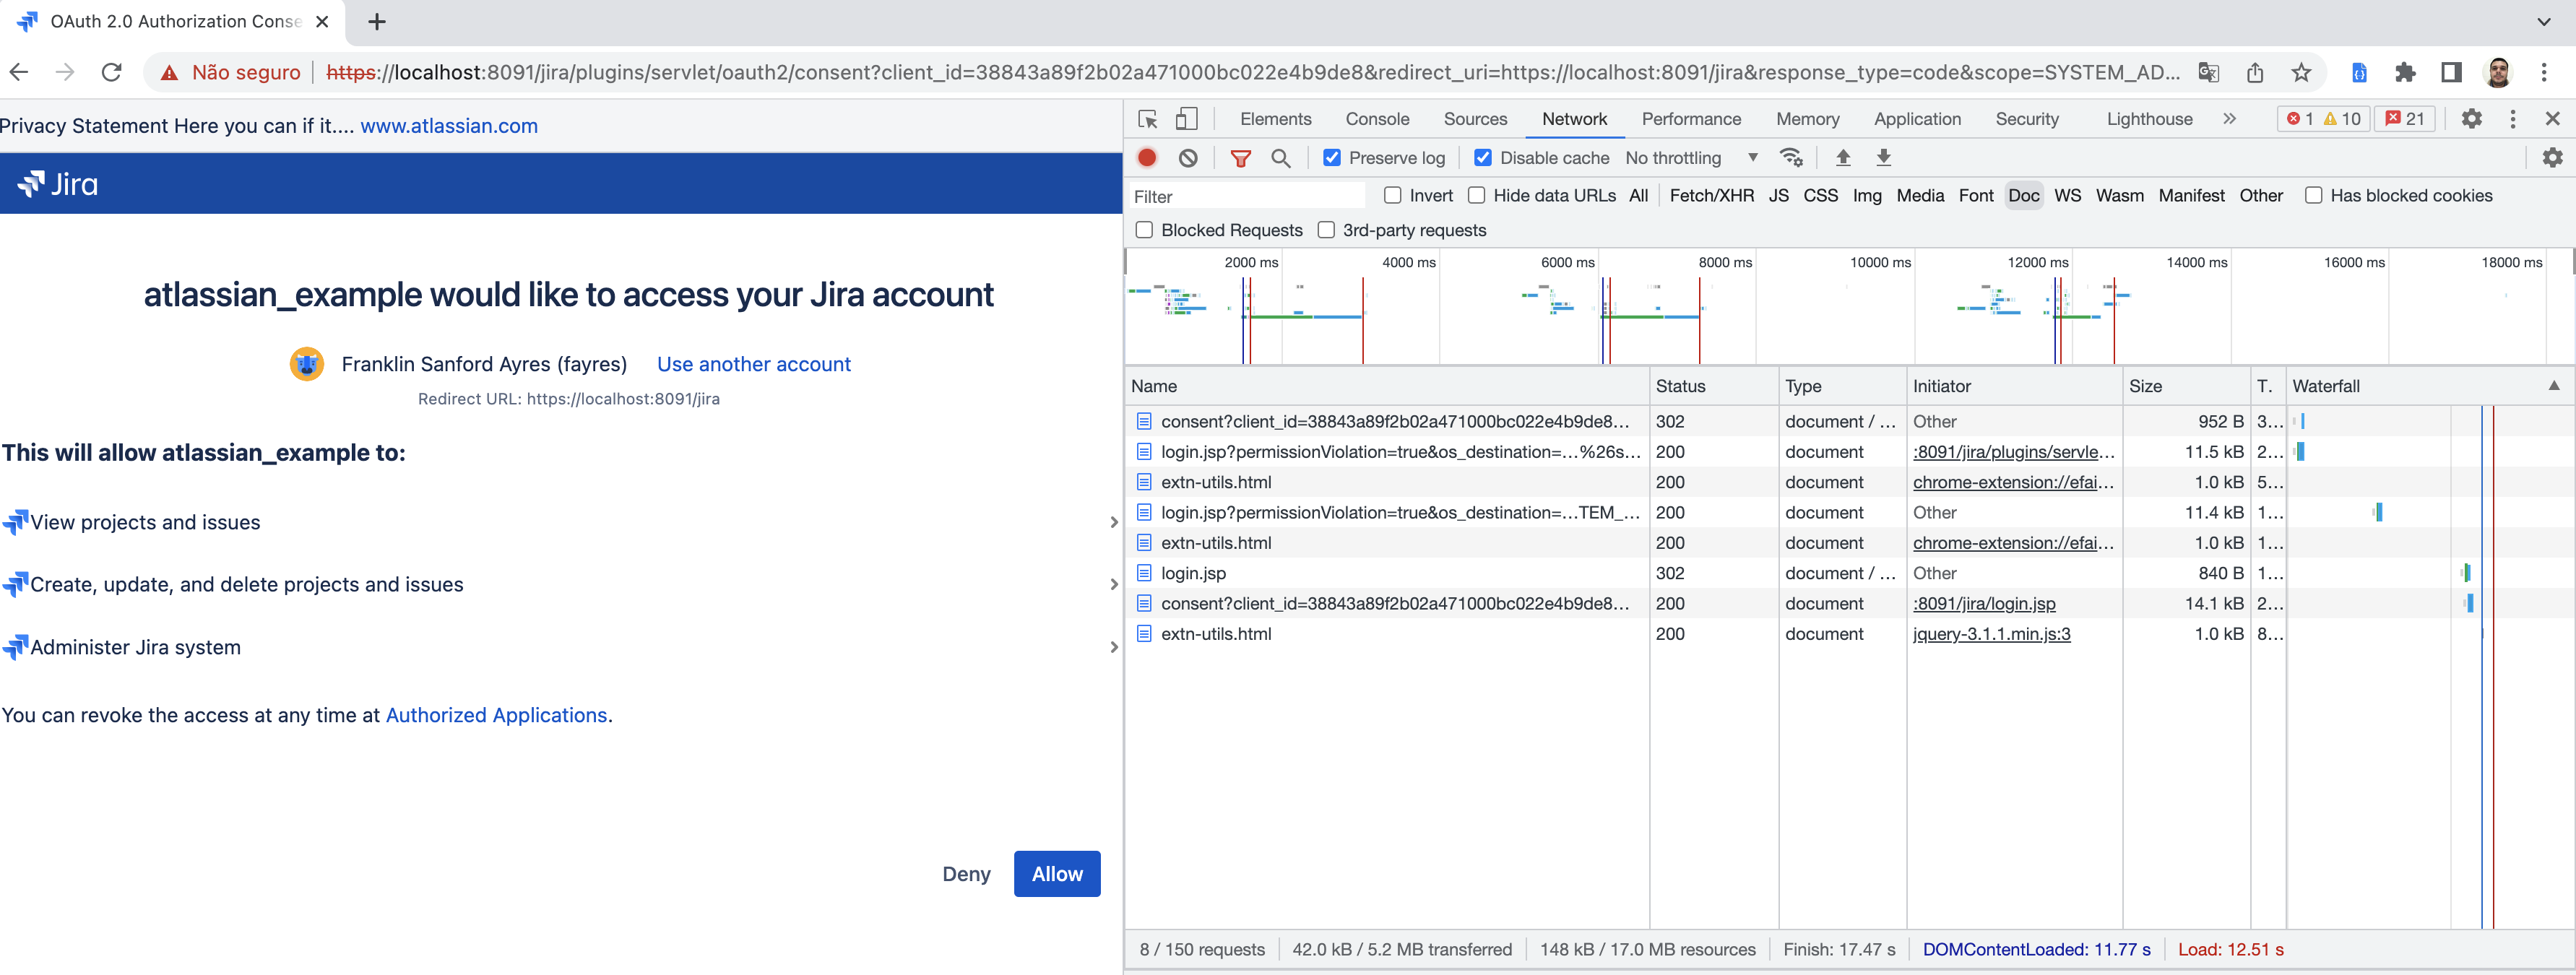Click the record network log button
Image resolution: width=2576 pixels, height=975 pixels.
coord(1147,158)
